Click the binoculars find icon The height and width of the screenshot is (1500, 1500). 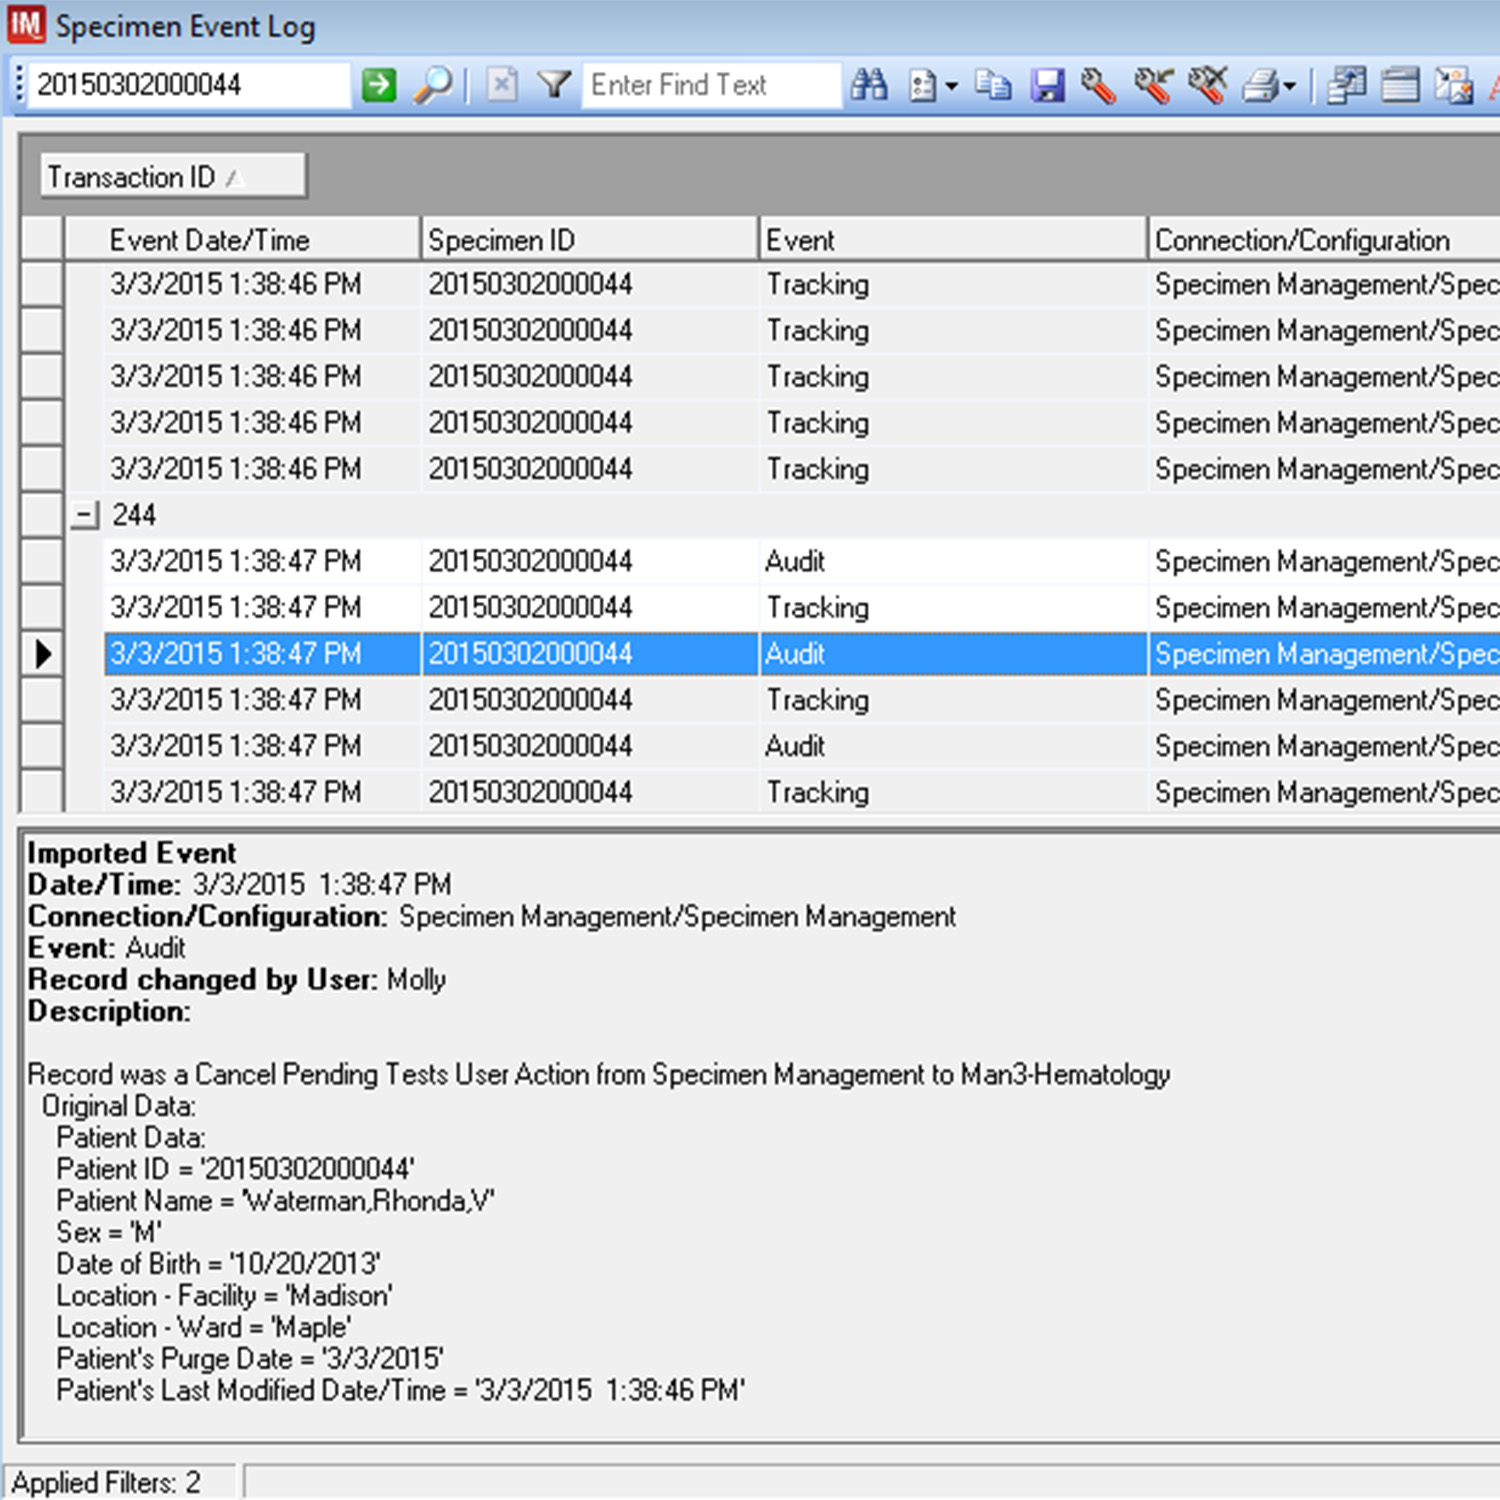[x=869, y=85]
